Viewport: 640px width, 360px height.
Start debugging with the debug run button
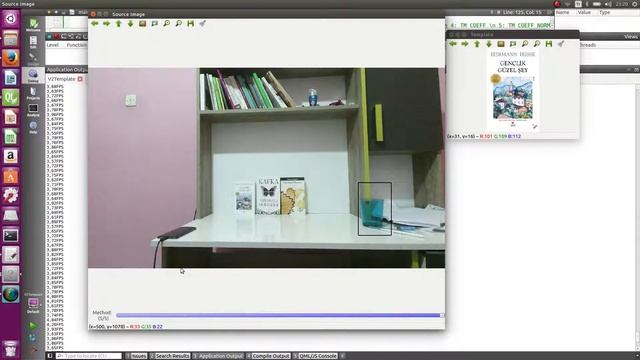coord(33,338)
